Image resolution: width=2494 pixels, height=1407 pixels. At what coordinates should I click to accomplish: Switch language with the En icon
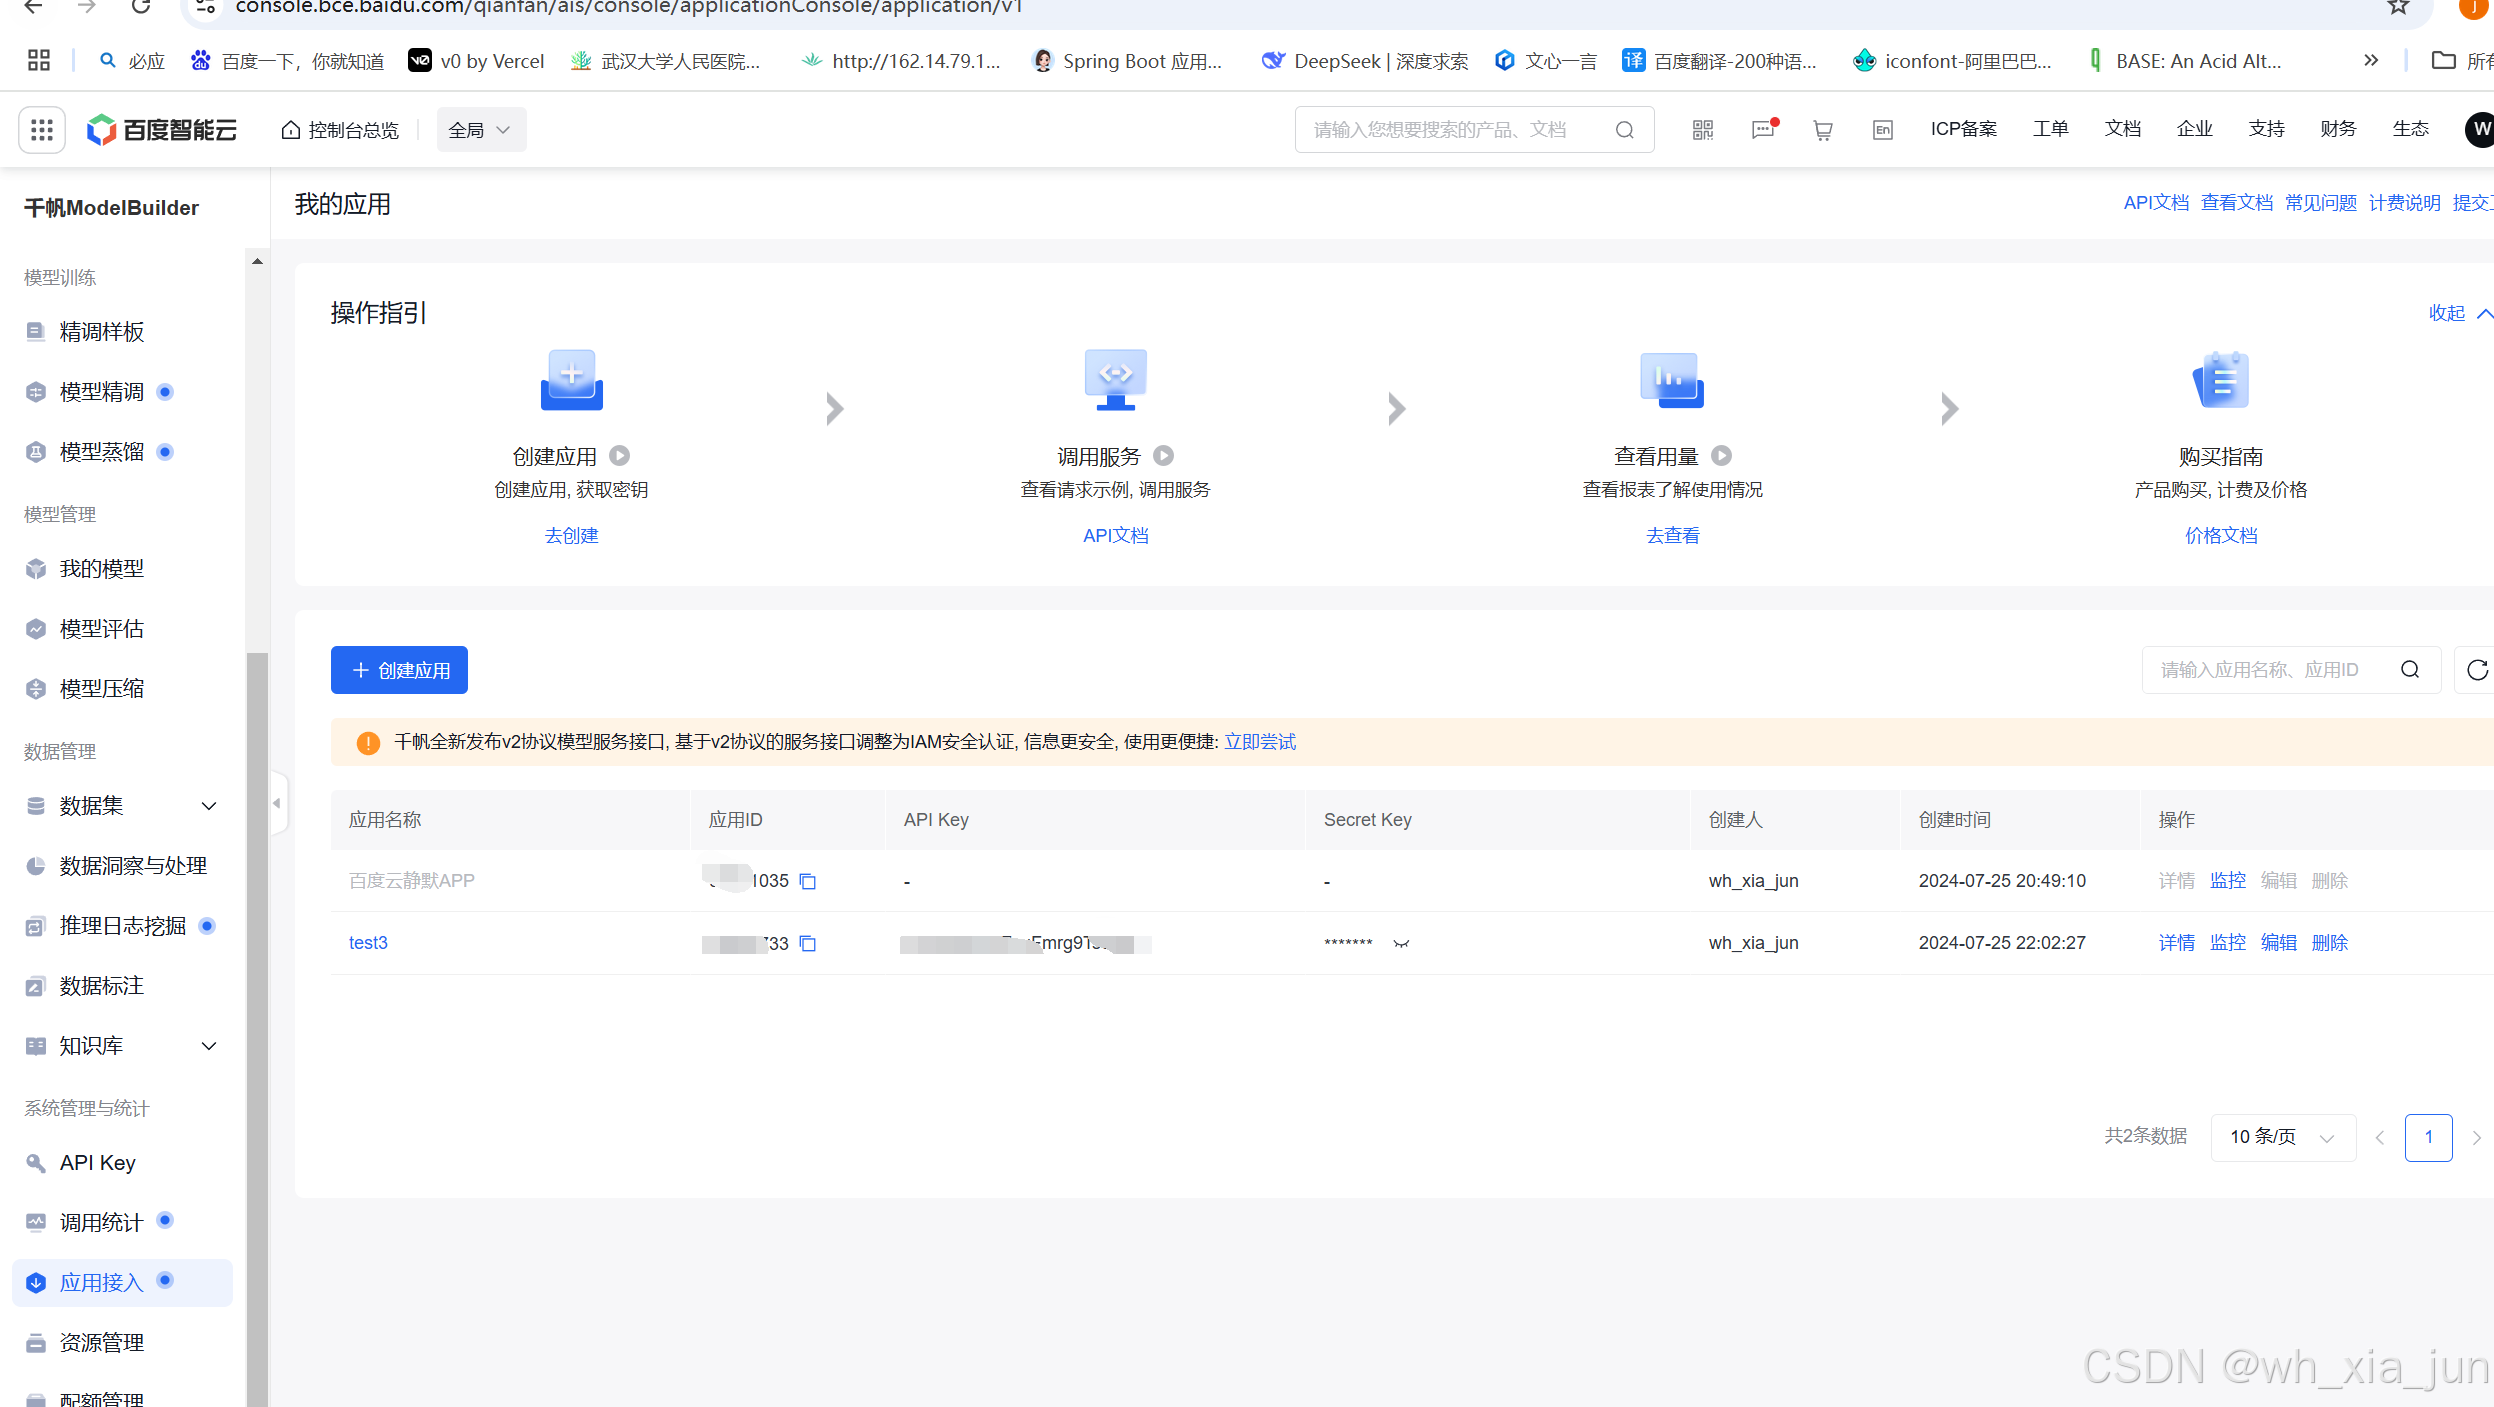click(x=1883, y=130)
